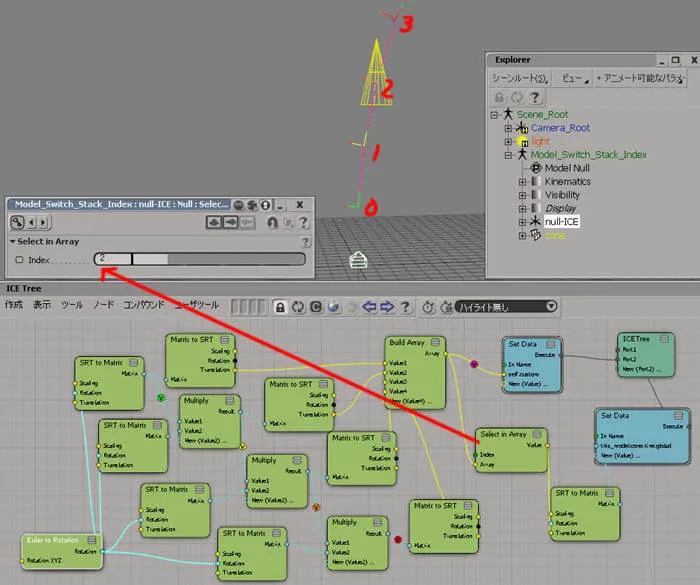Click the recycle U-shaped icon in property editor
The width and height of the screenshot is (700, 585).
coord(272,222)
